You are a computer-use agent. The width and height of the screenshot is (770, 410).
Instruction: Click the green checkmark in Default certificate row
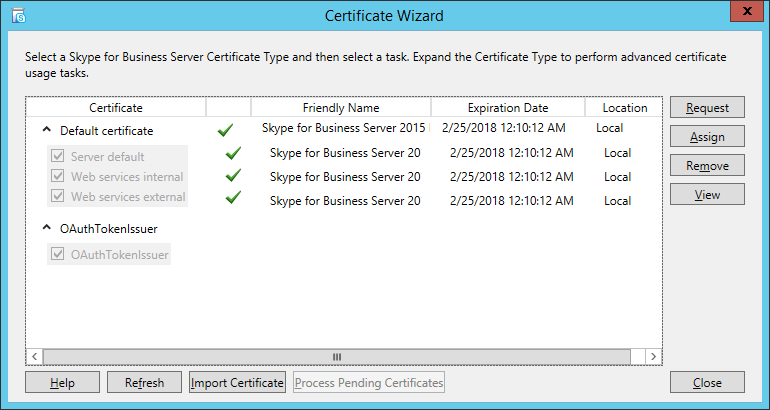225,130
